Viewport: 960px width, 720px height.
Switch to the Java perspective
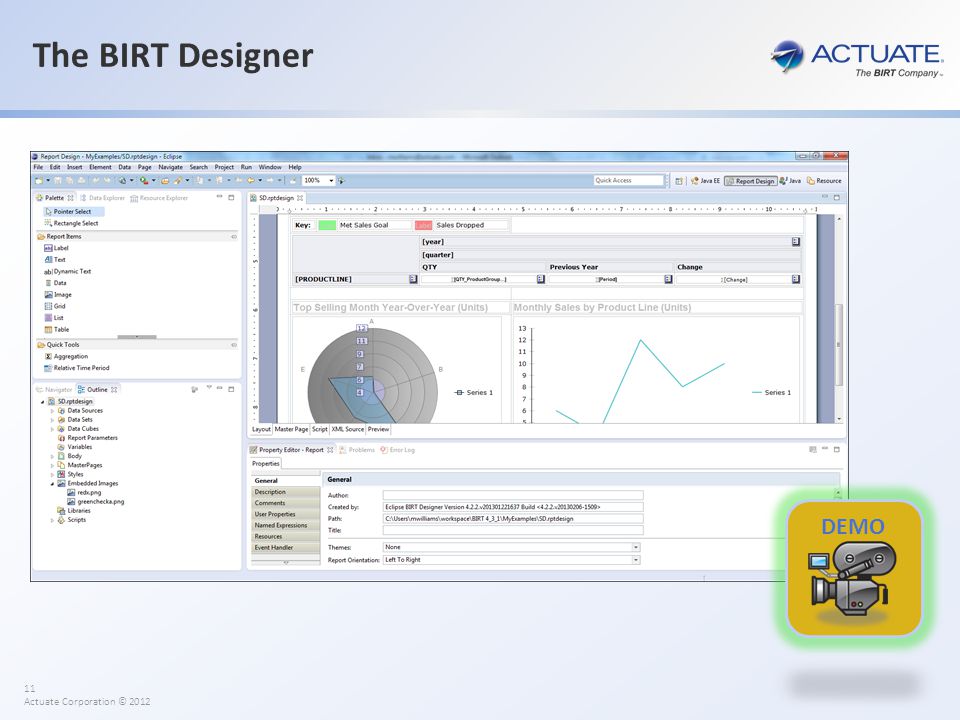[790, 181]
